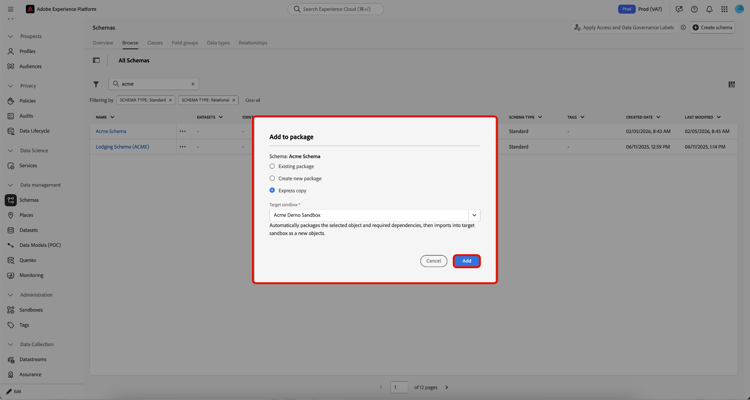Collapse the Data Science sidebar section
Viewport: 750px width, 400px height.
tap(11, 151)
